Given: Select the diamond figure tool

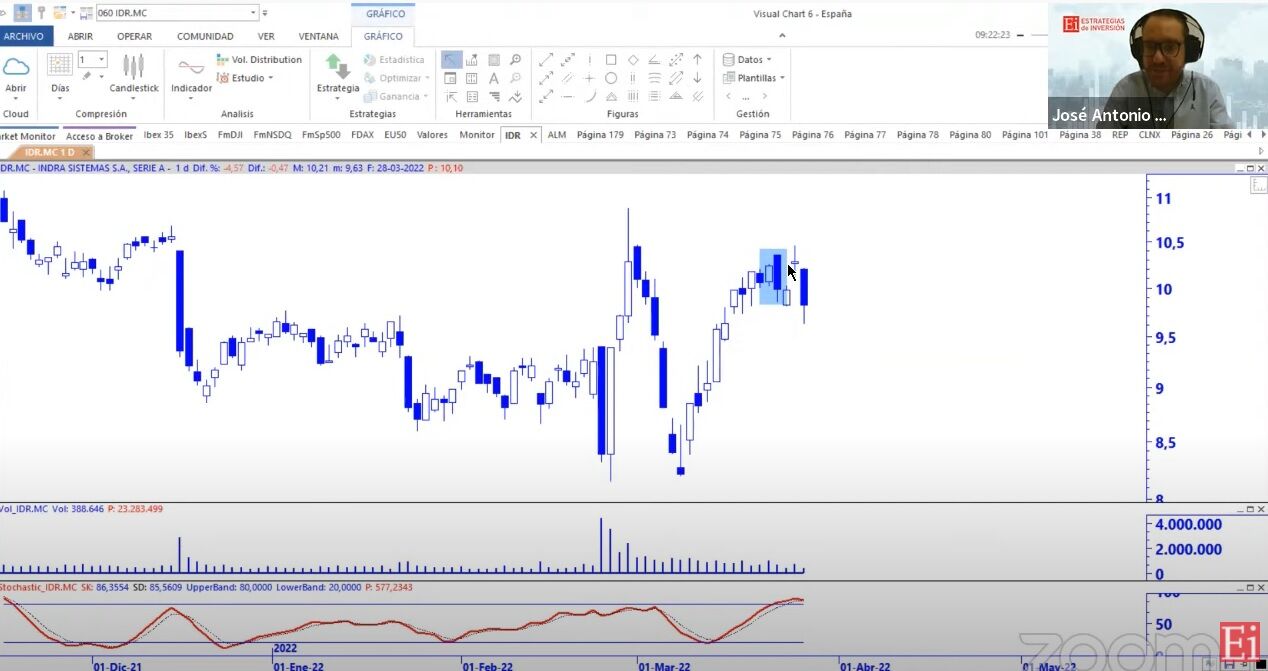Looking at the screenshot, I should 633,60.
